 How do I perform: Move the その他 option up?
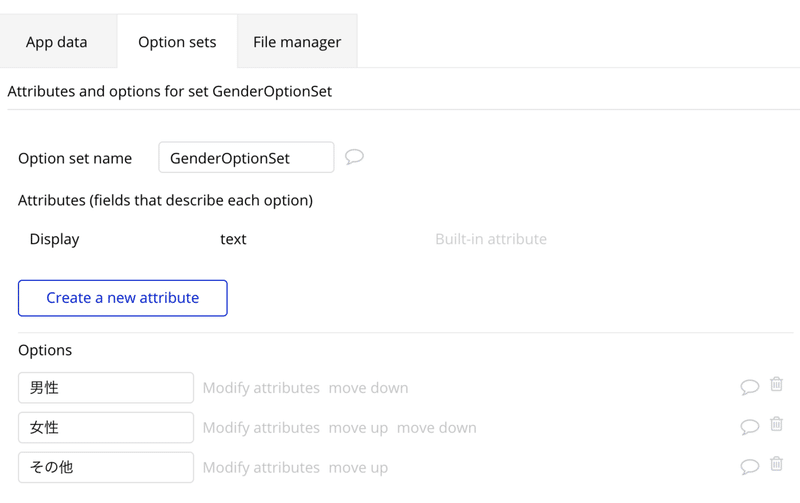point(358,467)
